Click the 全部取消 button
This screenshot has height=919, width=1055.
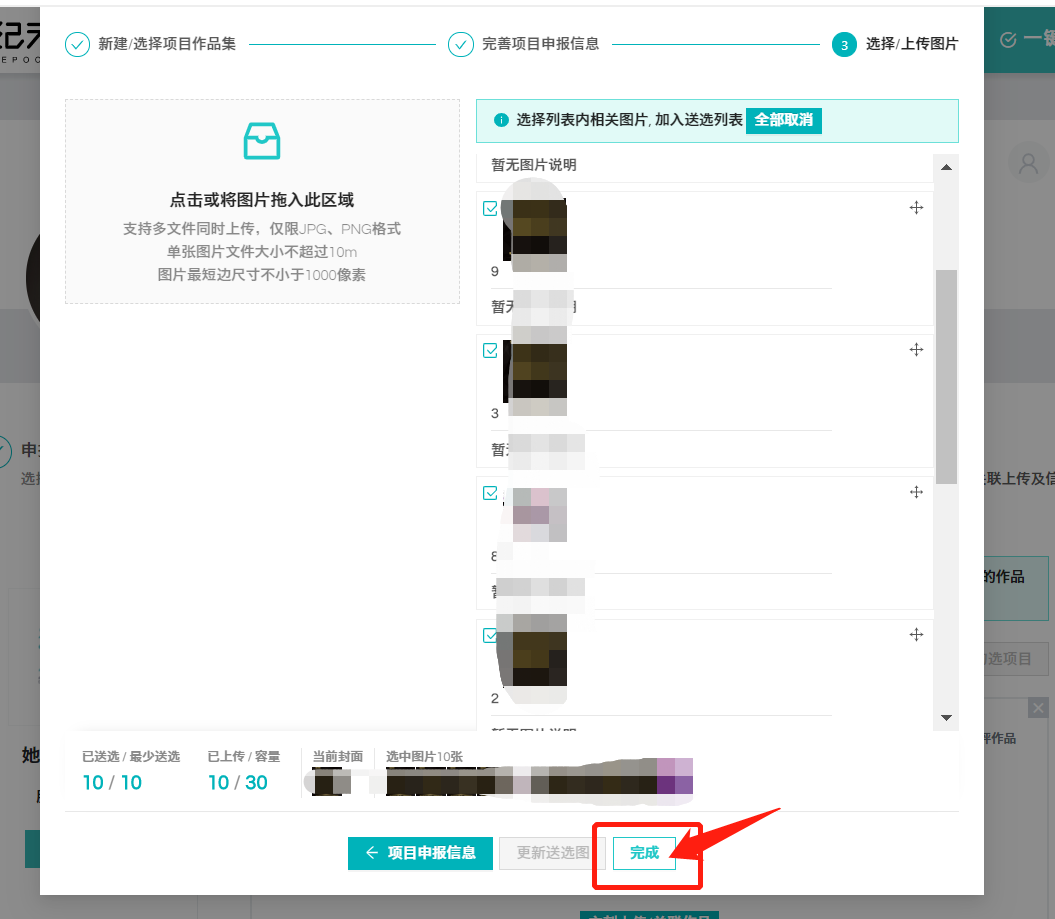784,120
